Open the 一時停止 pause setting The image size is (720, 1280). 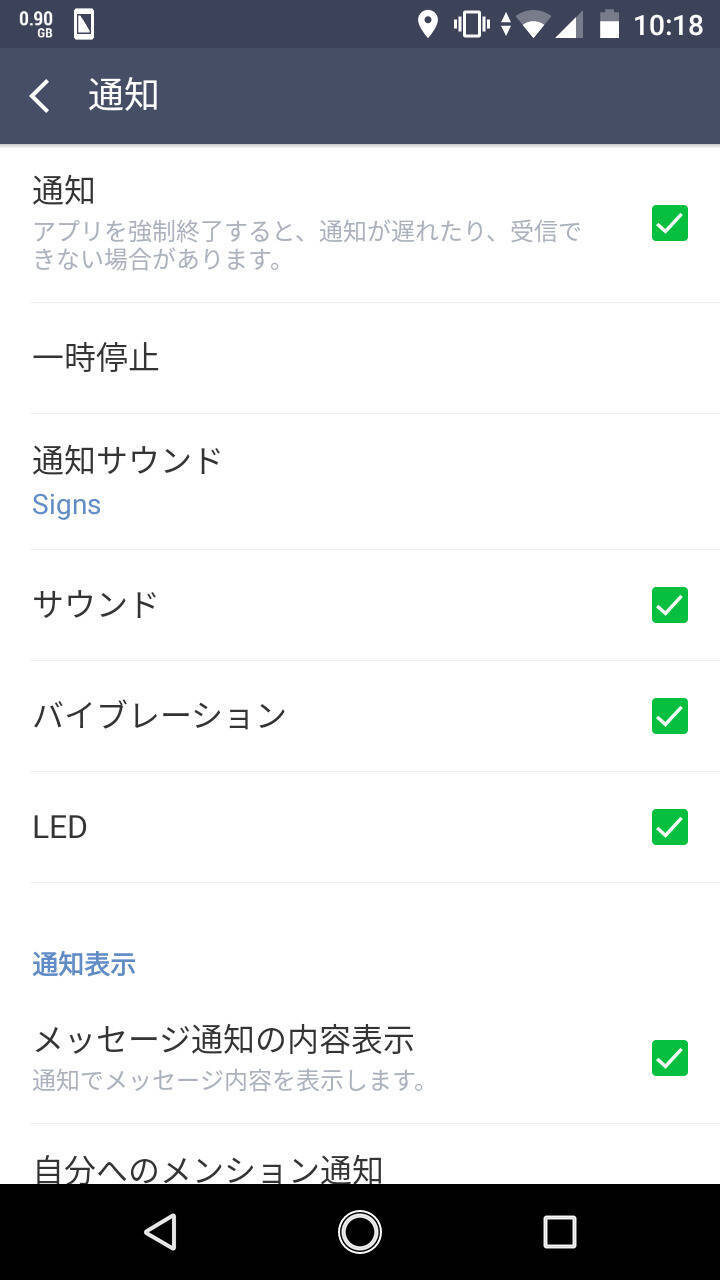tap(96, 358)
